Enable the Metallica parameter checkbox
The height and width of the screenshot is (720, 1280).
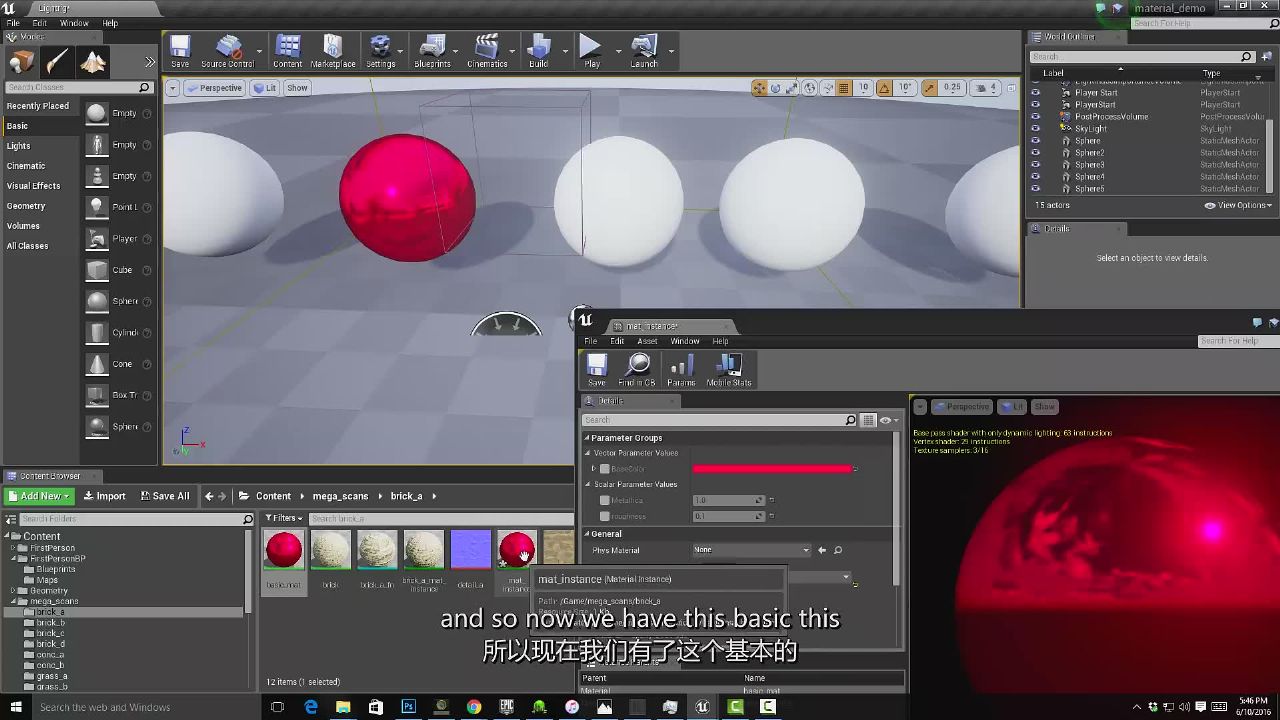[604, 500]
